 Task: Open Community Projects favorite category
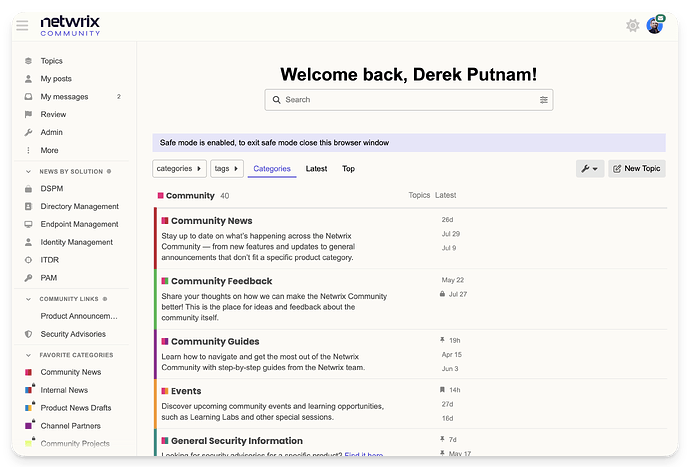coord(73,444)
